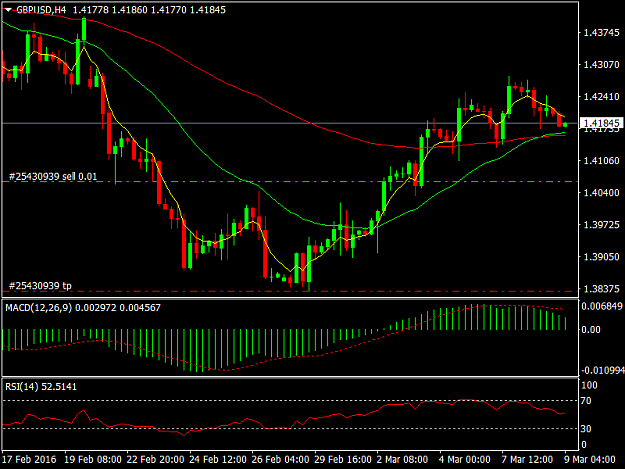The height and width of the screenshot is (469, 625).
Task: Click the MACD zero level label 0.00
Action: (x=591, y=330)
